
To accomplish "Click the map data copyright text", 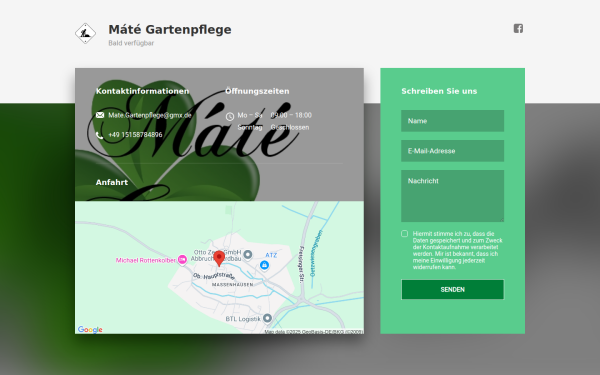I will pyautogui.click(x=314, y=332).
